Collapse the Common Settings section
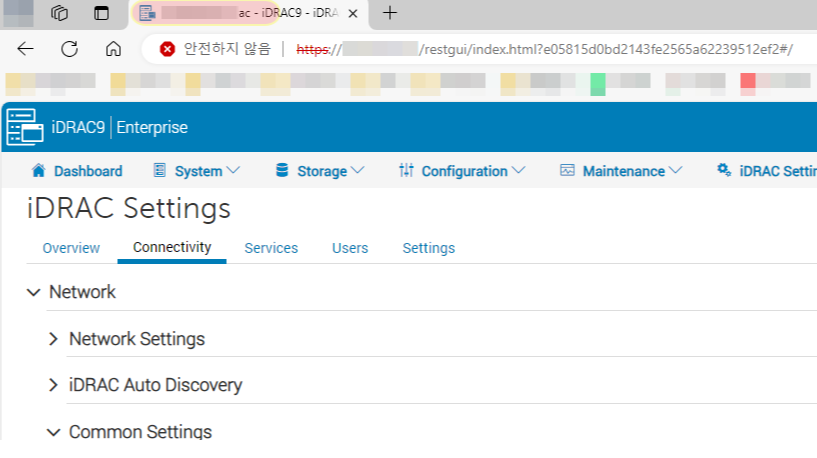 [53, 432]
